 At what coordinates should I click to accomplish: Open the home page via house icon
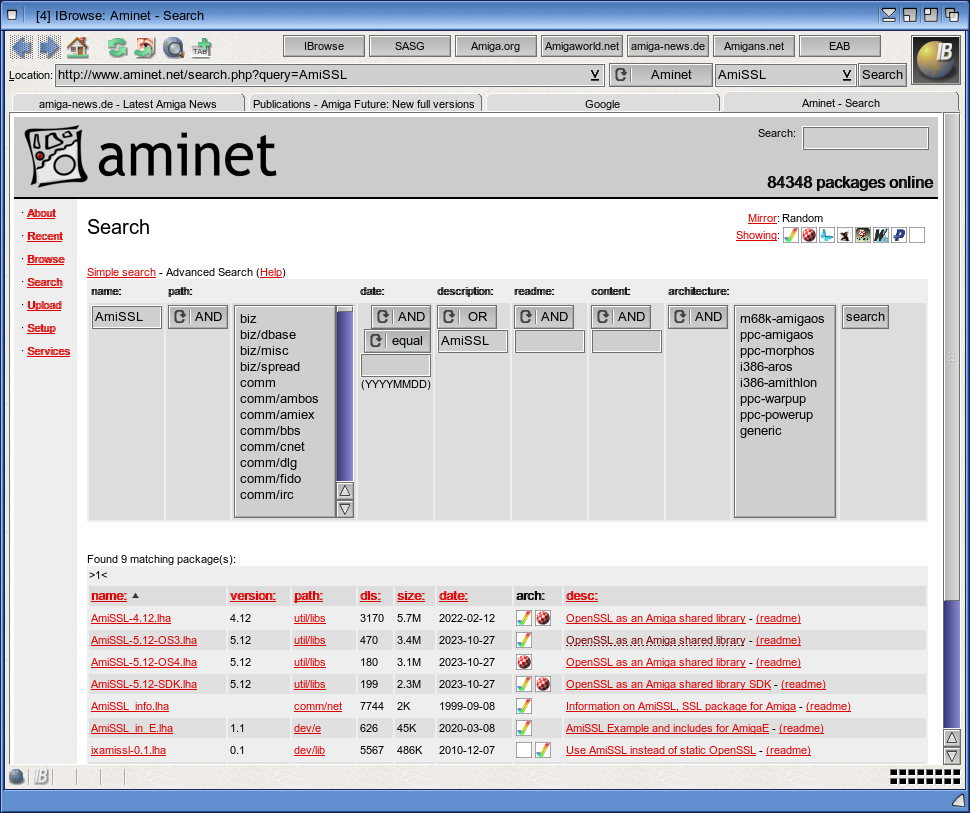point(78,47)
